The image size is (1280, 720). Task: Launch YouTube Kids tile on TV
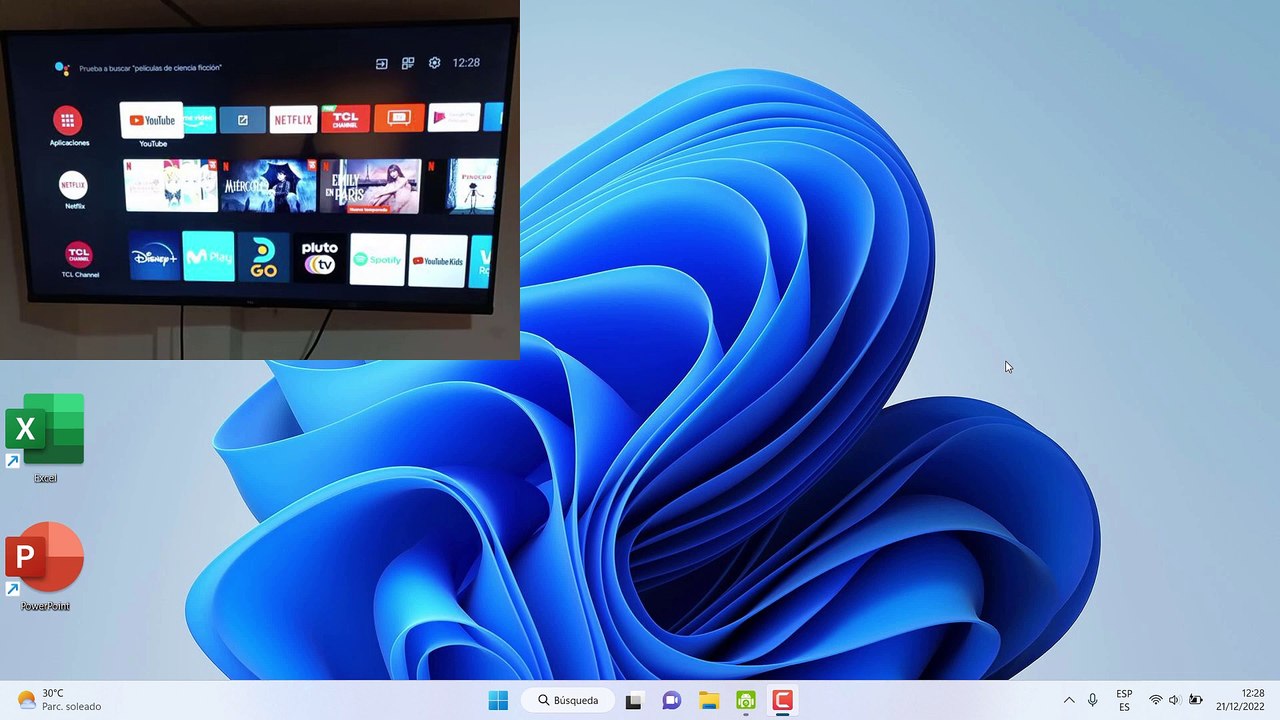pos(438,260)
